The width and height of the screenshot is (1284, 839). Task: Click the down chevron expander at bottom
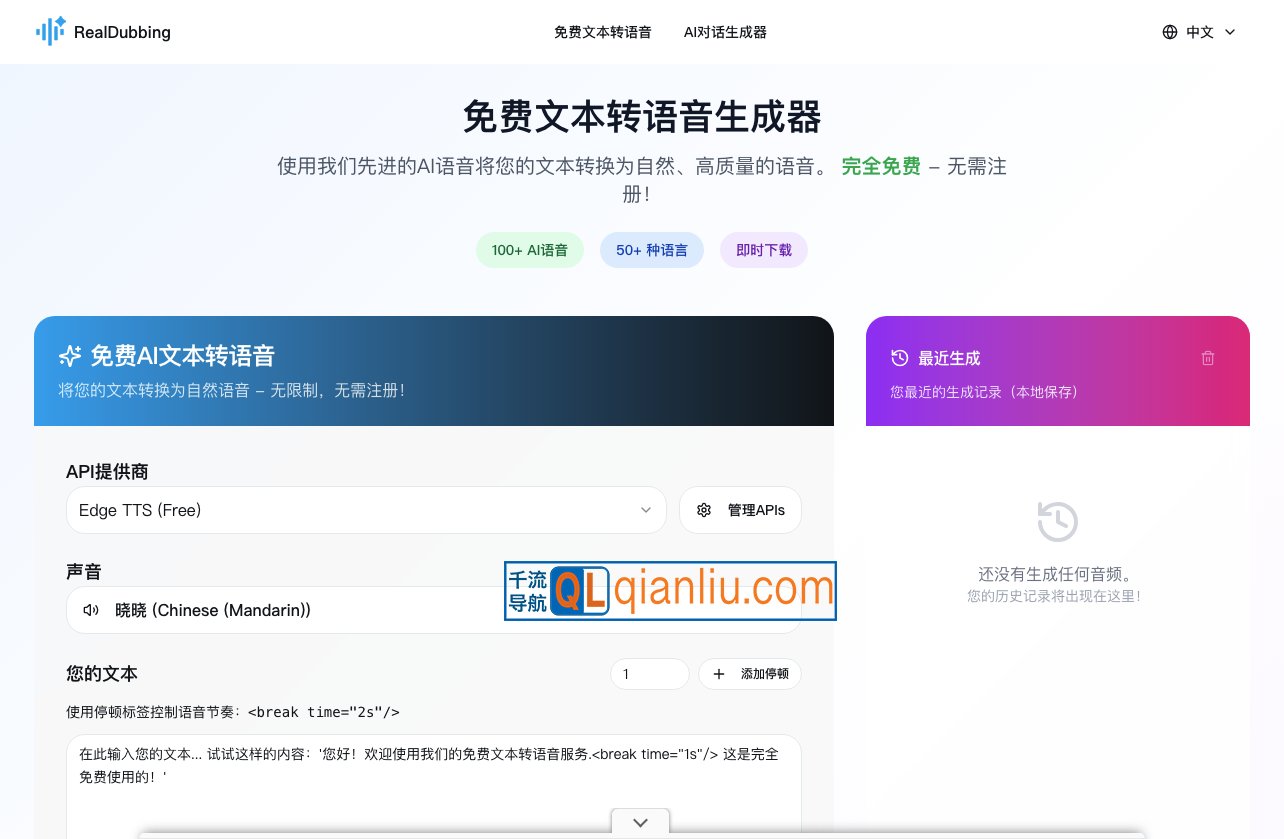640,822
